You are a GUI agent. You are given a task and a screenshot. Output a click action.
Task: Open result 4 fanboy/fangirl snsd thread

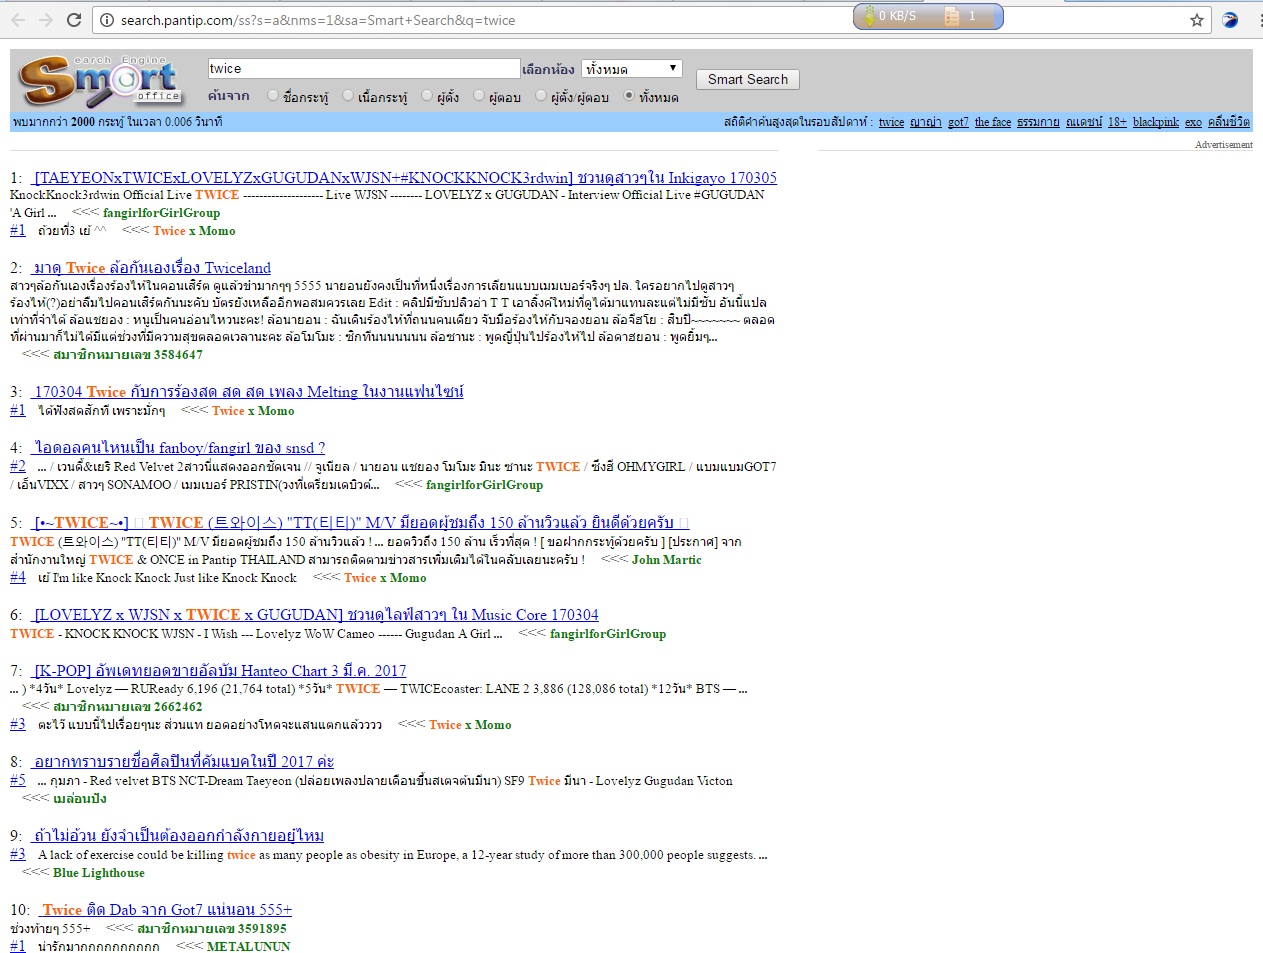click(179, 448)
